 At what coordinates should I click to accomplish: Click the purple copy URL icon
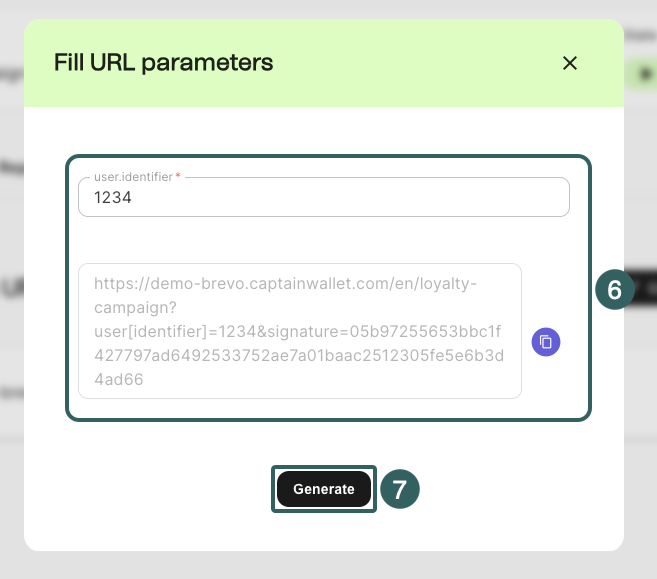click(546, 342)
